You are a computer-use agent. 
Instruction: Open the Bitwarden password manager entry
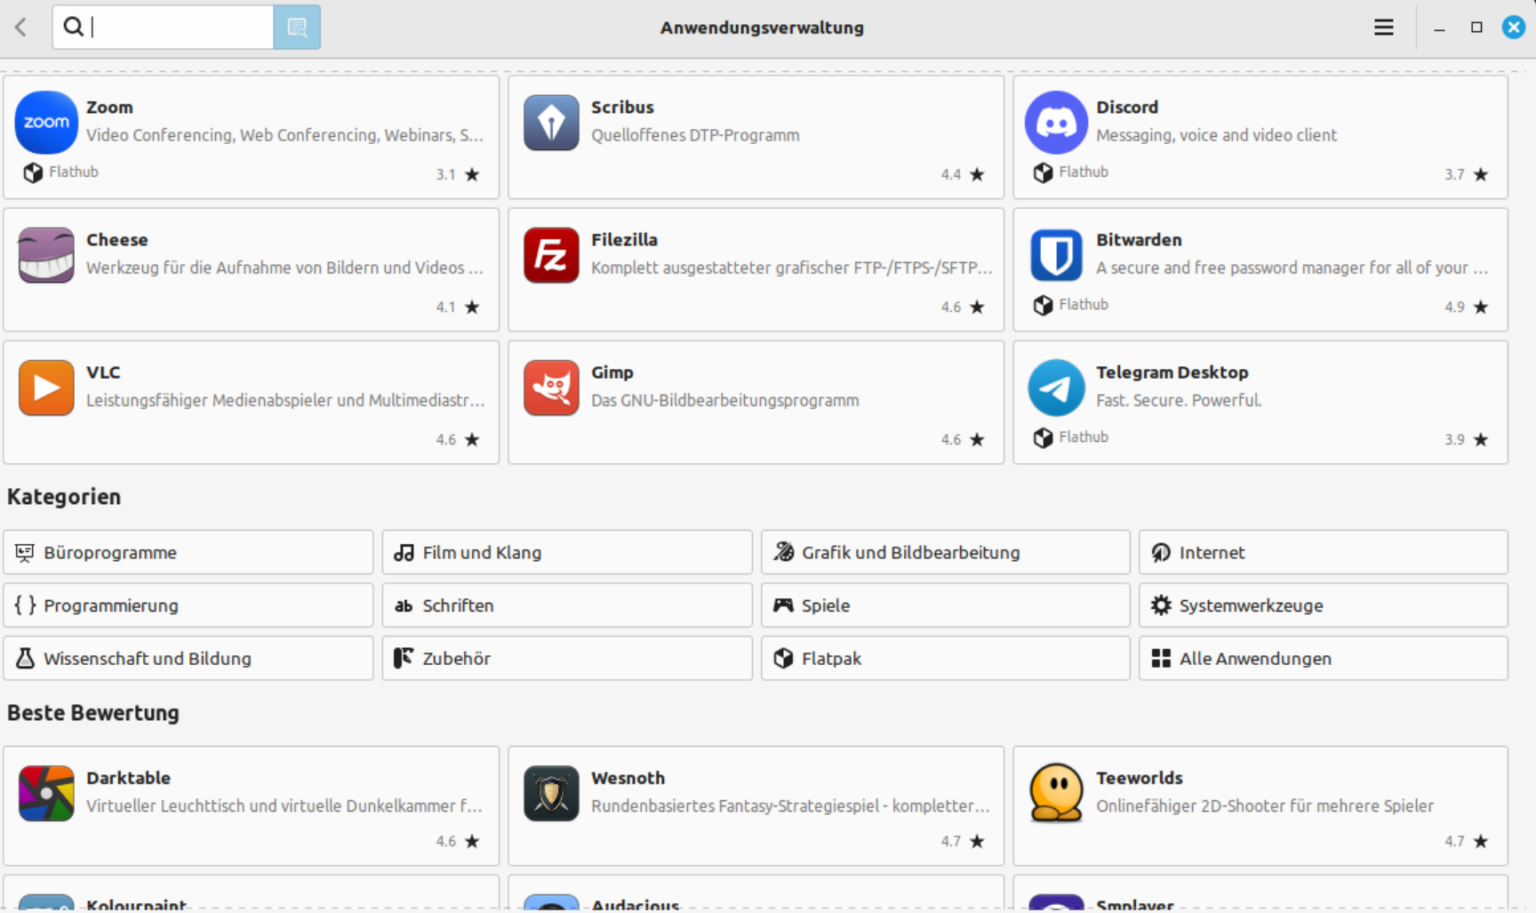pyautogui.click(x=1260, y=270)
